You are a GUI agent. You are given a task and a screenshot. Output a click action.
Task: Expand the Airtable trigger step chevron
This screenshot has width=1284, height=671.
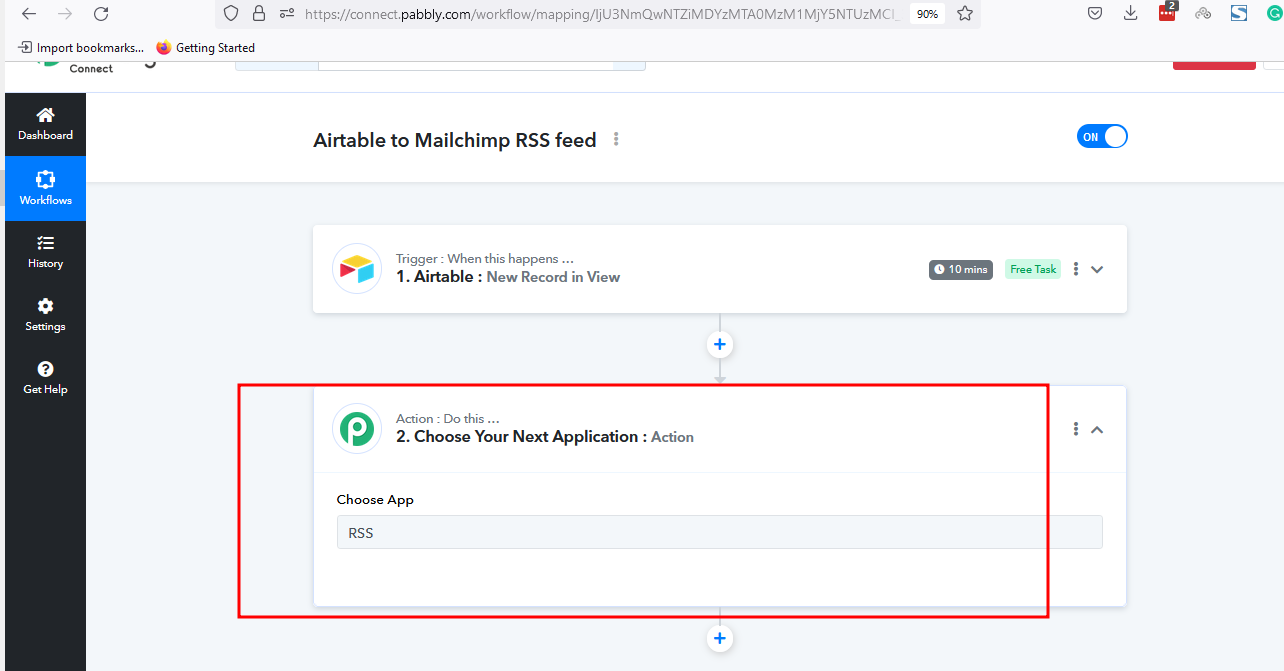[x=1097, y=269]
